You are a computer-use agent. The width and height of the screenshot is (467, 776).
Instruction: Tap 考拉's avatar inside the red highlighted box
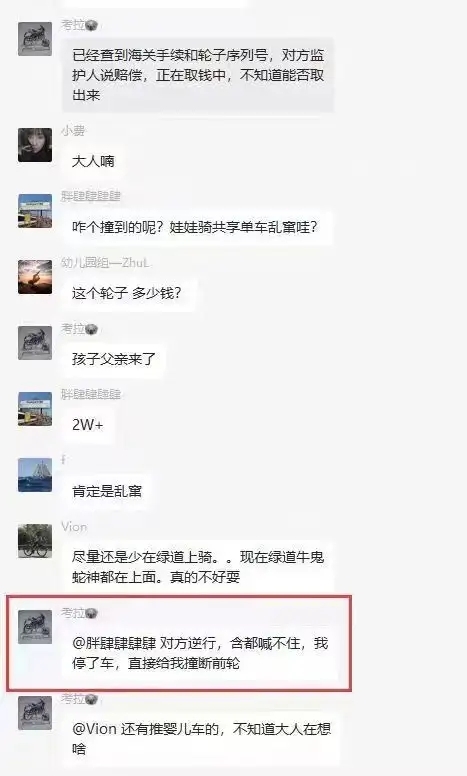pos(35,627)
